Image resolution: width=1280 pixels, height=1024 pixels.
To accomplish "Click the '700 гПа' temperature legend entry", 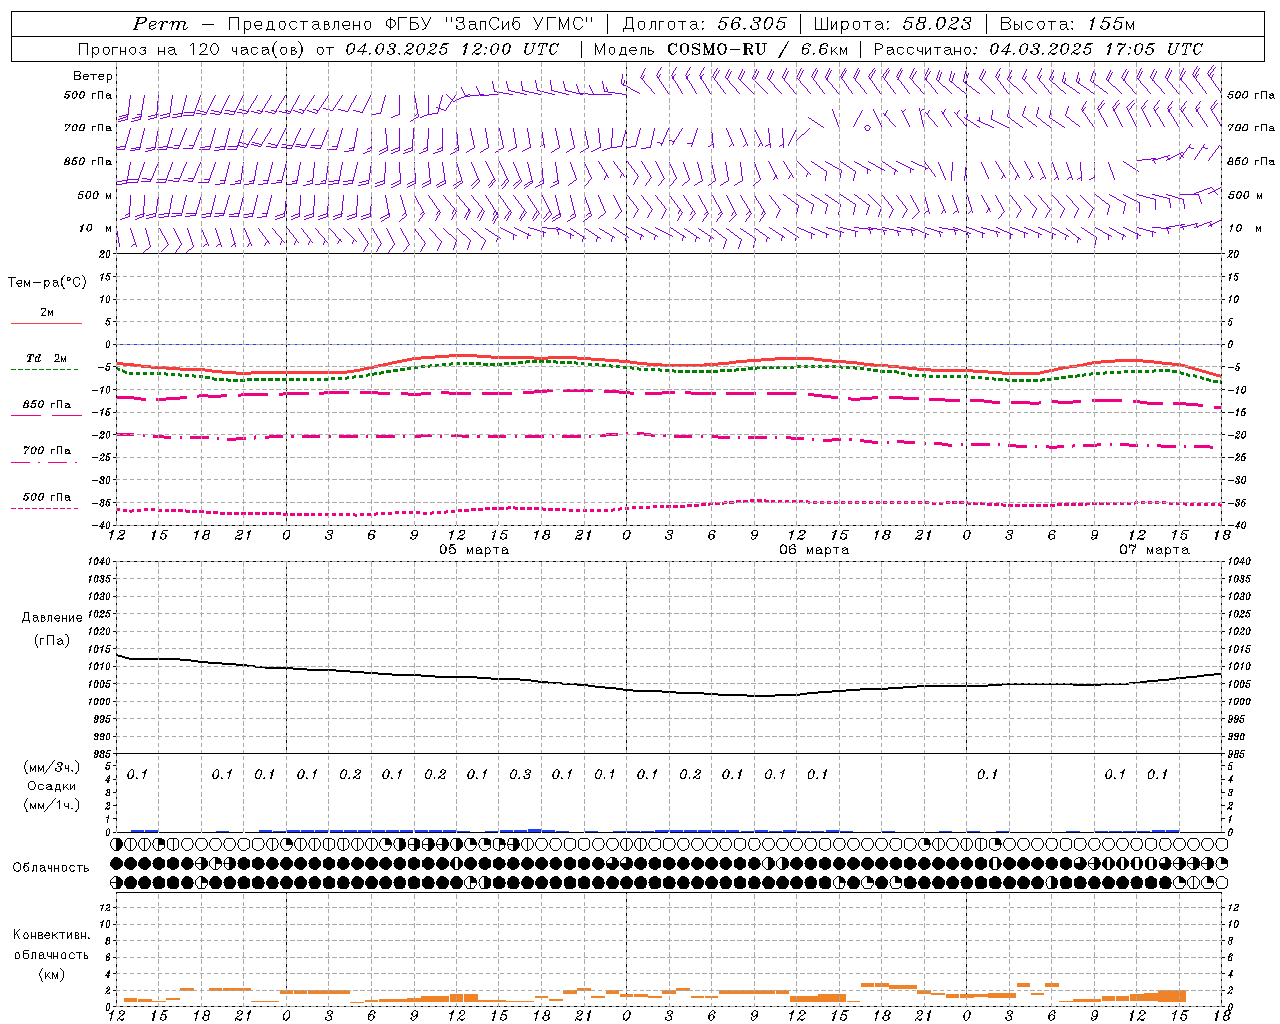I will coord(46,451).
